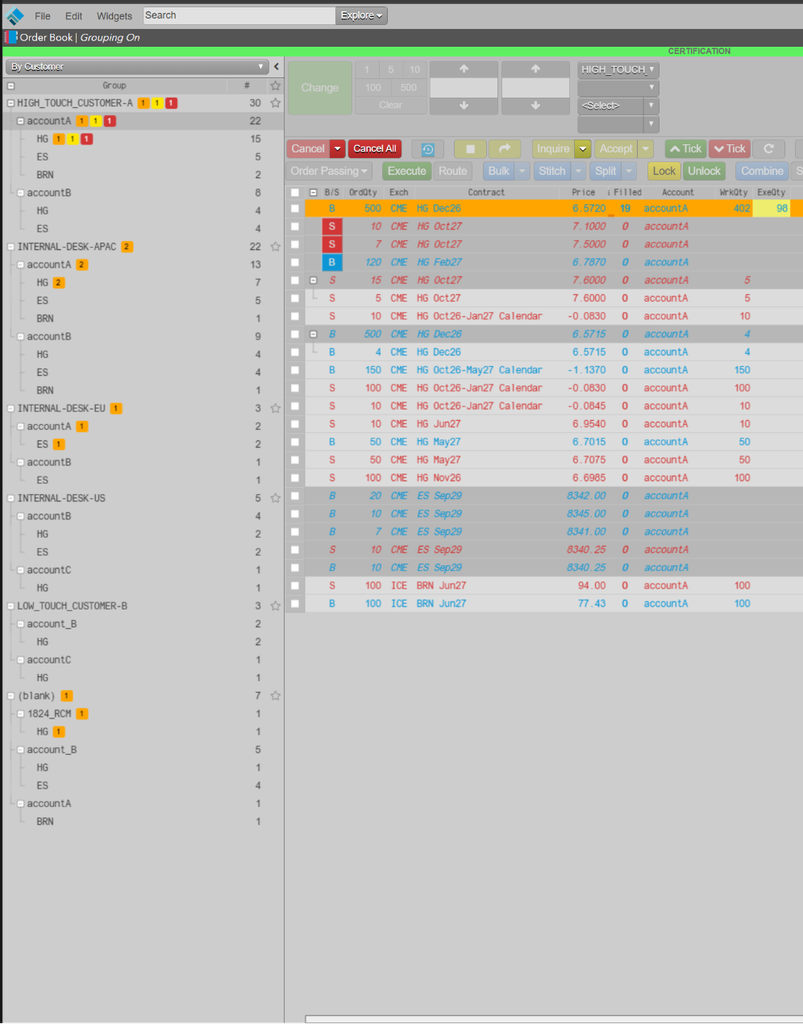The height and width of the screenshot is (1024, 803).
Task: Click the Order Book widget icon
Action: (11, 37)
